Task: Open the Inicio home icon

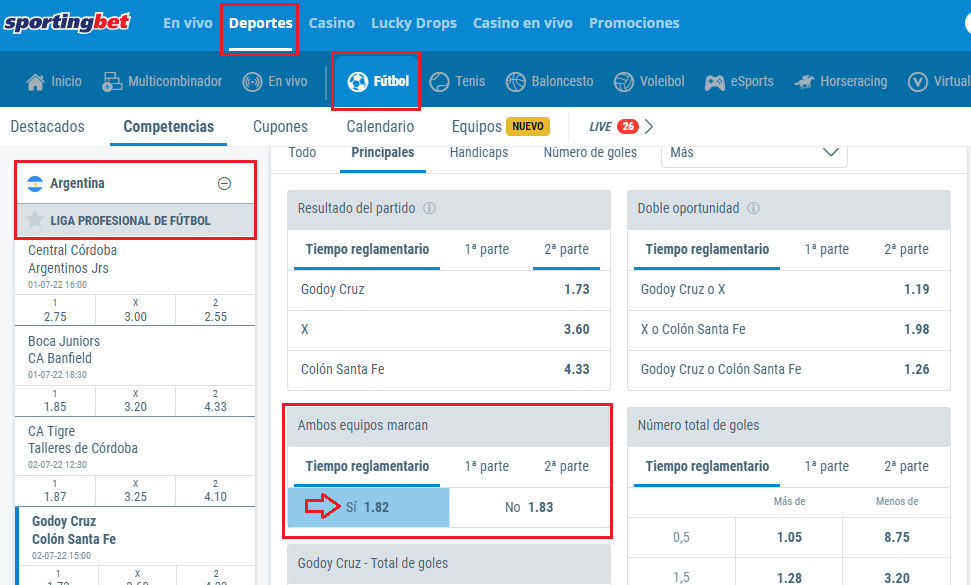Action: pyautogui.click(x=36, y=82)
